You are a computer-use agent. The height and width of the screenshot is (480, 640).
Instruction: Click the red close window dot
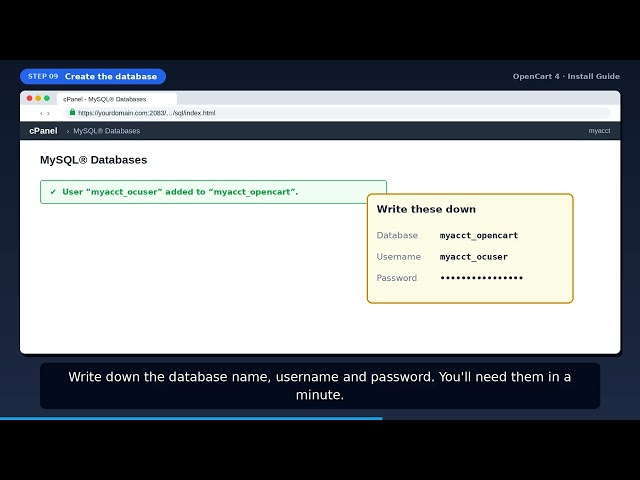pyautogui.click(x=29, y=98)
